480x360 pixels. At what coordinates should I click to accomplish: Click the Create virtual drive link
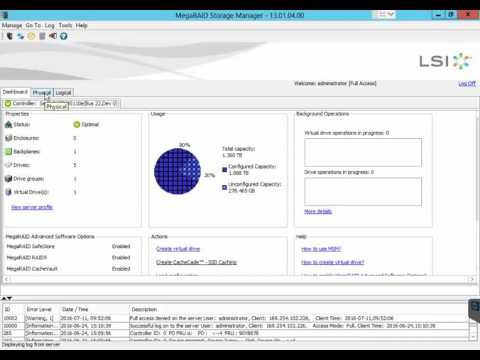coord(178,249)
